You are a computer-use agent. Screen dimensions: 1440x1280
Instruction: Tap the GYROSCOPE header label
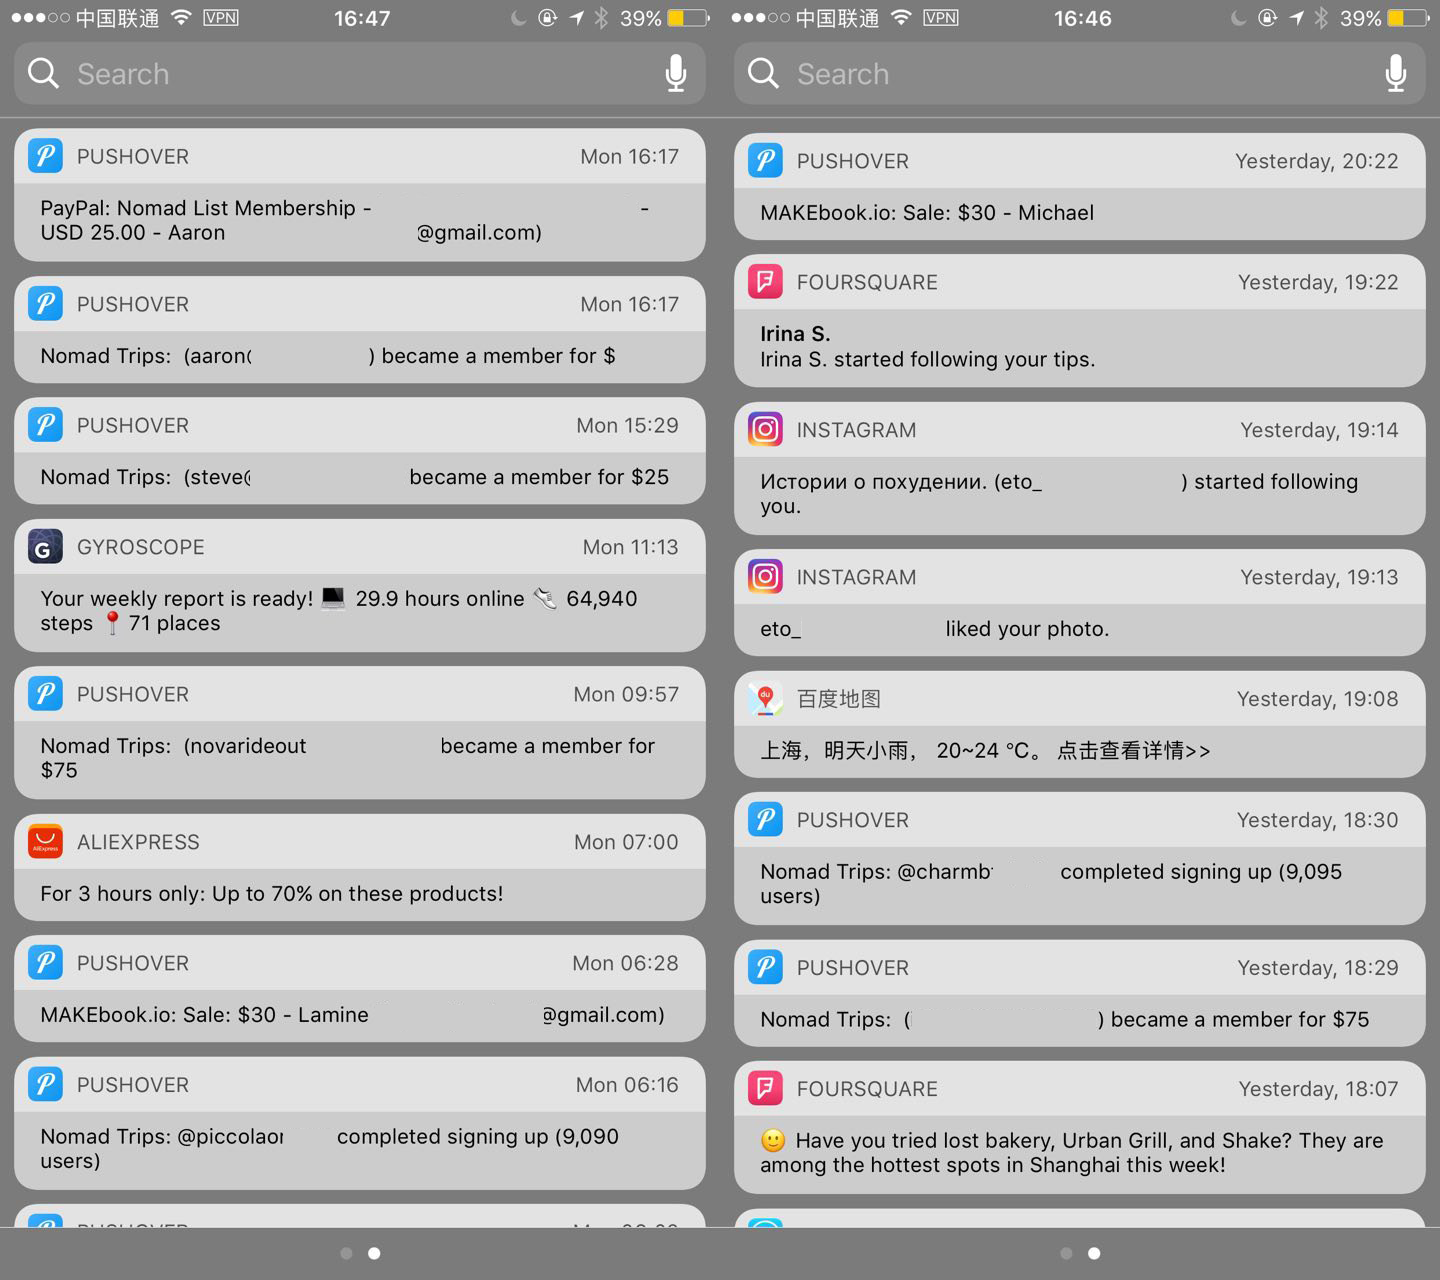141,547
